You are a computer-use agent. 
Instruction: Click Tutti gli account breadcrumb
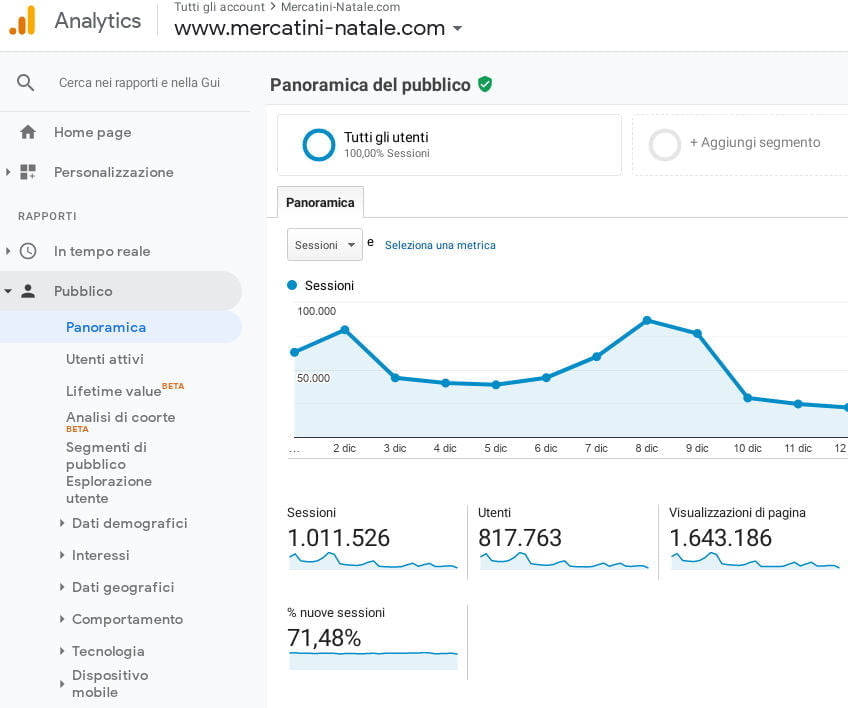coord(219,7)
